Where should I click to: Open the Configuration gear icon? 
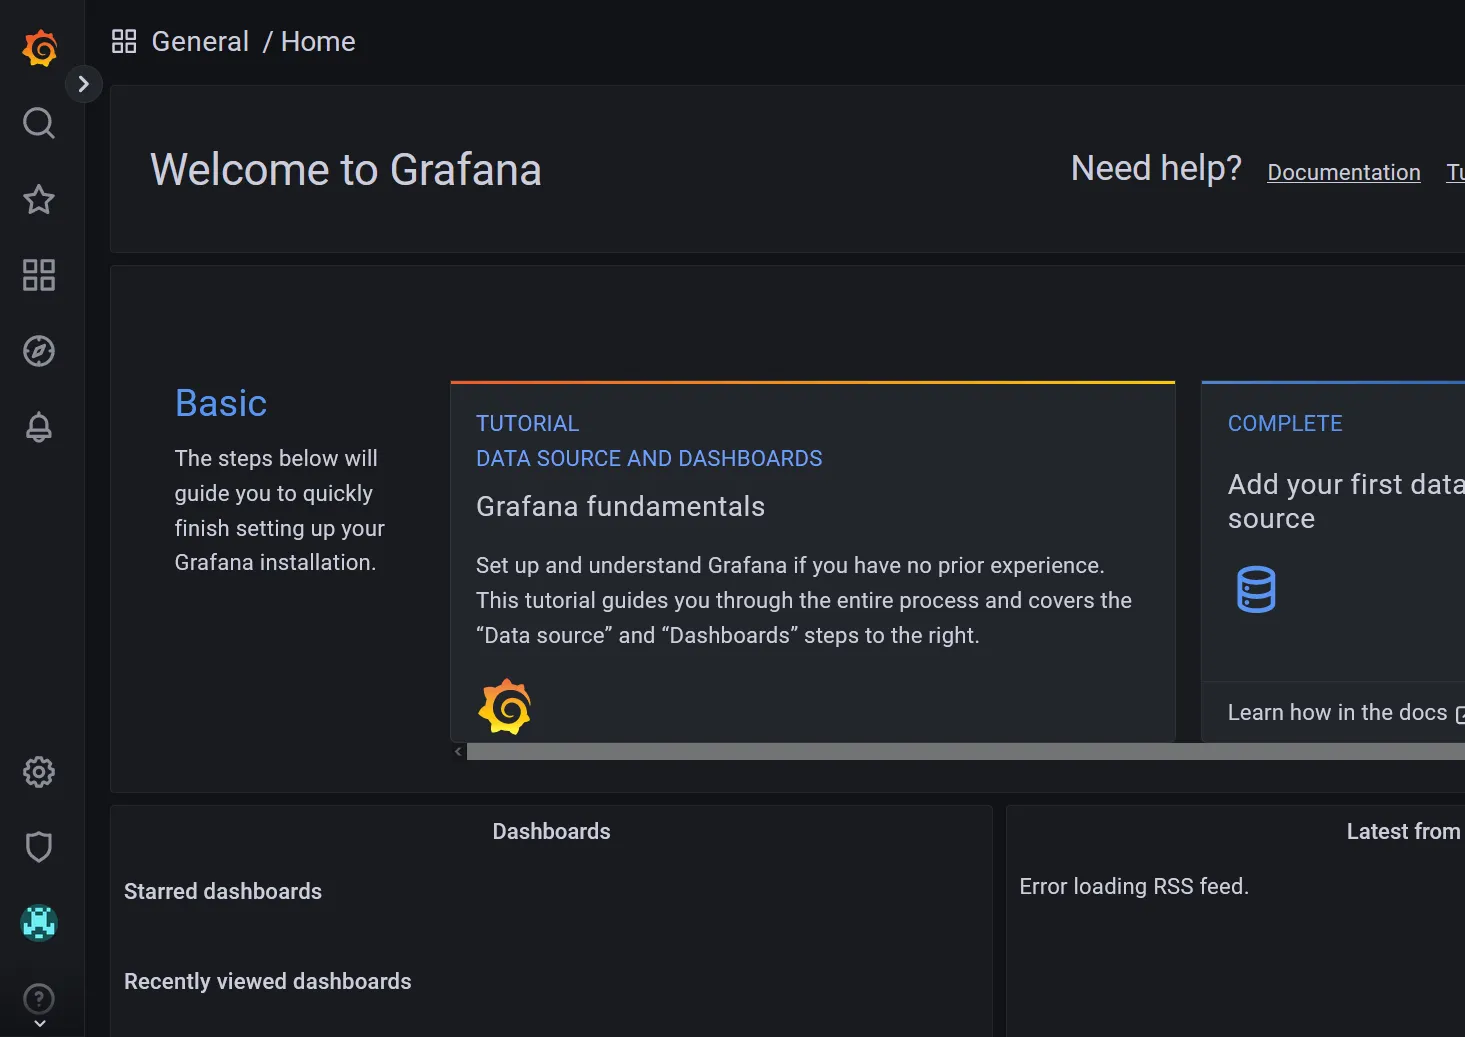coord(39,771)
